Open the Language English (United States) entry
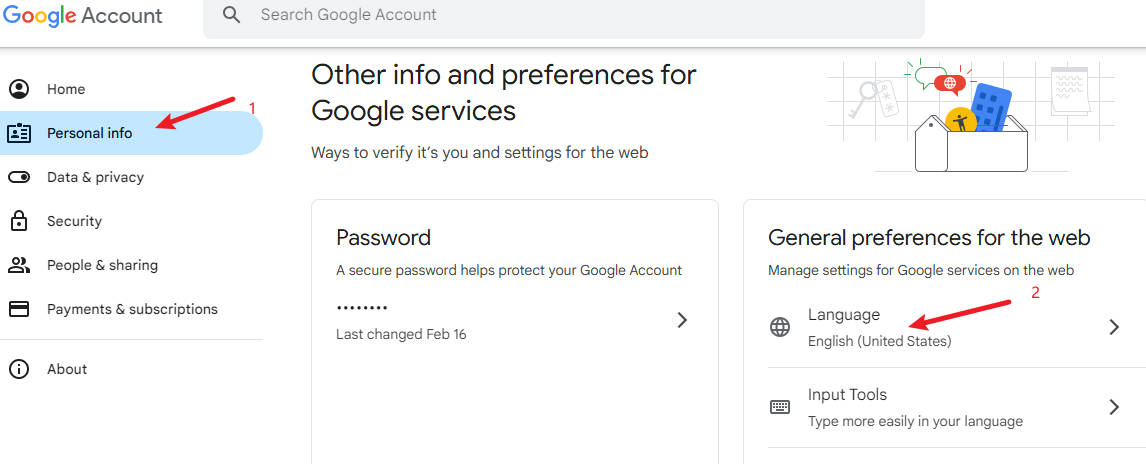 944,327
